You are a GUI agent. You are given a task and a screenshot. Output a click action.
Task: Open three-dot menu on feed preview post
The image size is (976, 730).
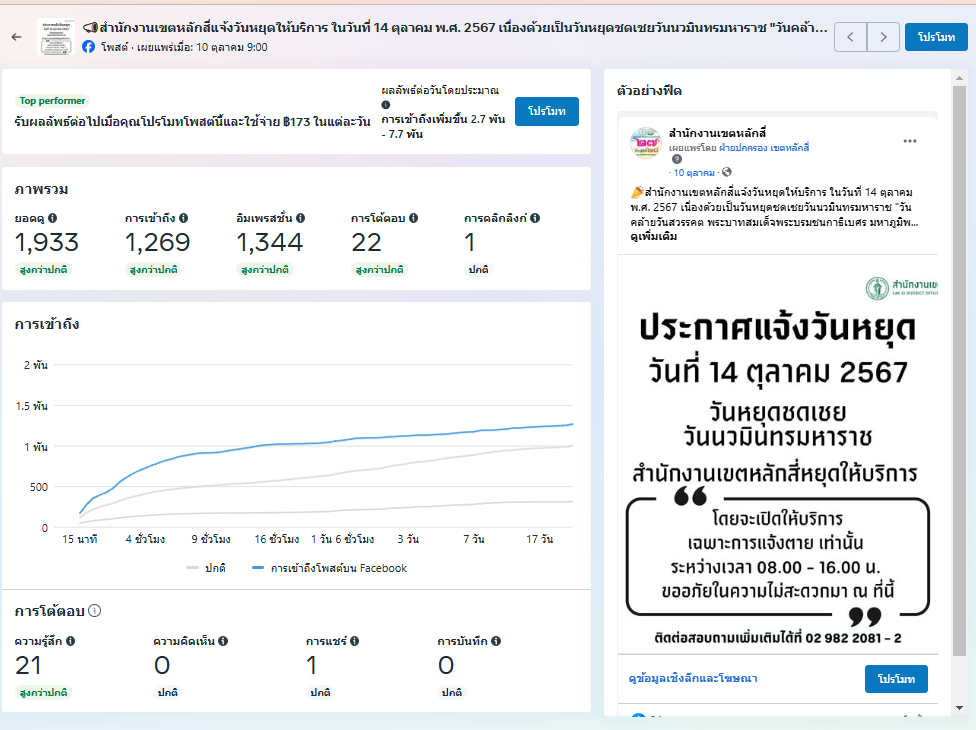coord(909,141)
